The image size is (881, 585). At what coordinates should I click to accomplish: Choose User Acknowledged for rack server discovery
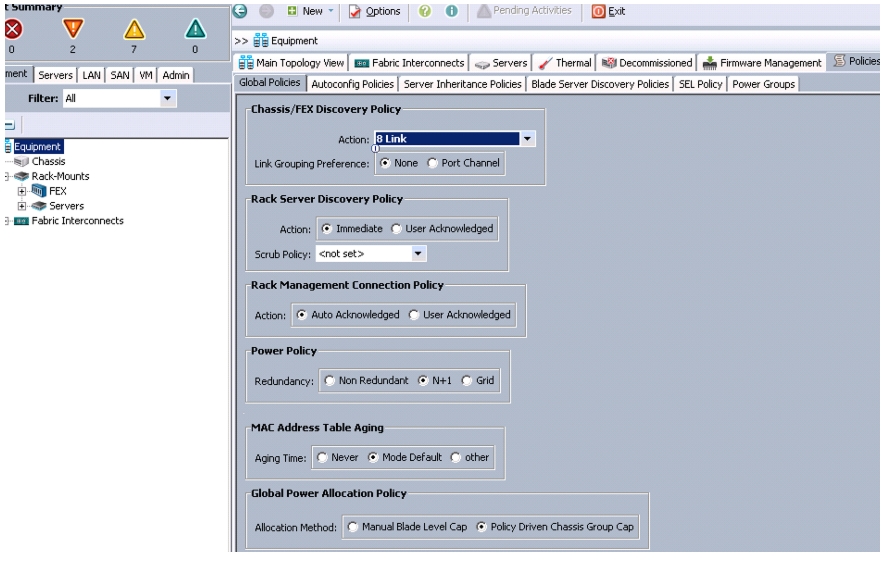[396, 229]
